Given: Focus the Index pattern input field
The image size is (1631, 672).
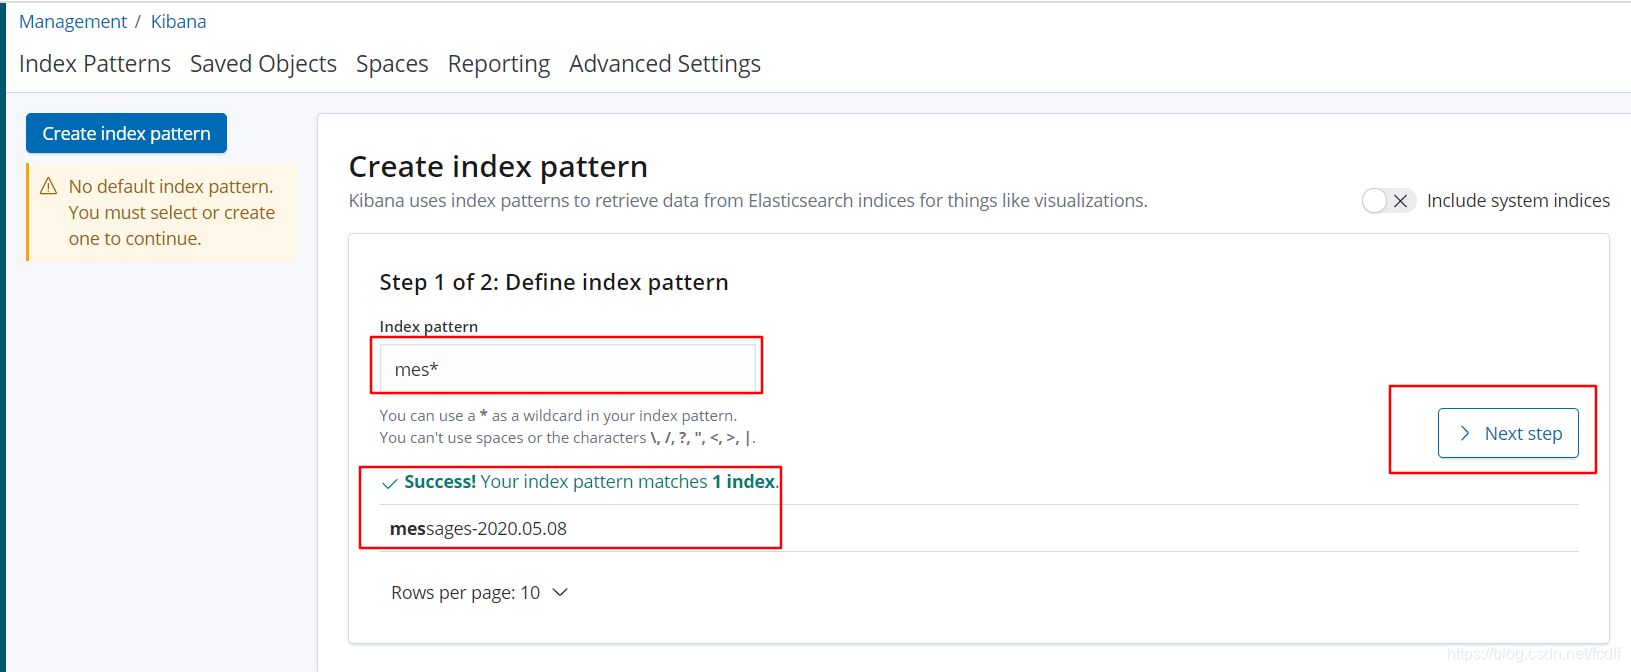Looking at the screenshot, I should pyautogui.click(x=567, y=369).
